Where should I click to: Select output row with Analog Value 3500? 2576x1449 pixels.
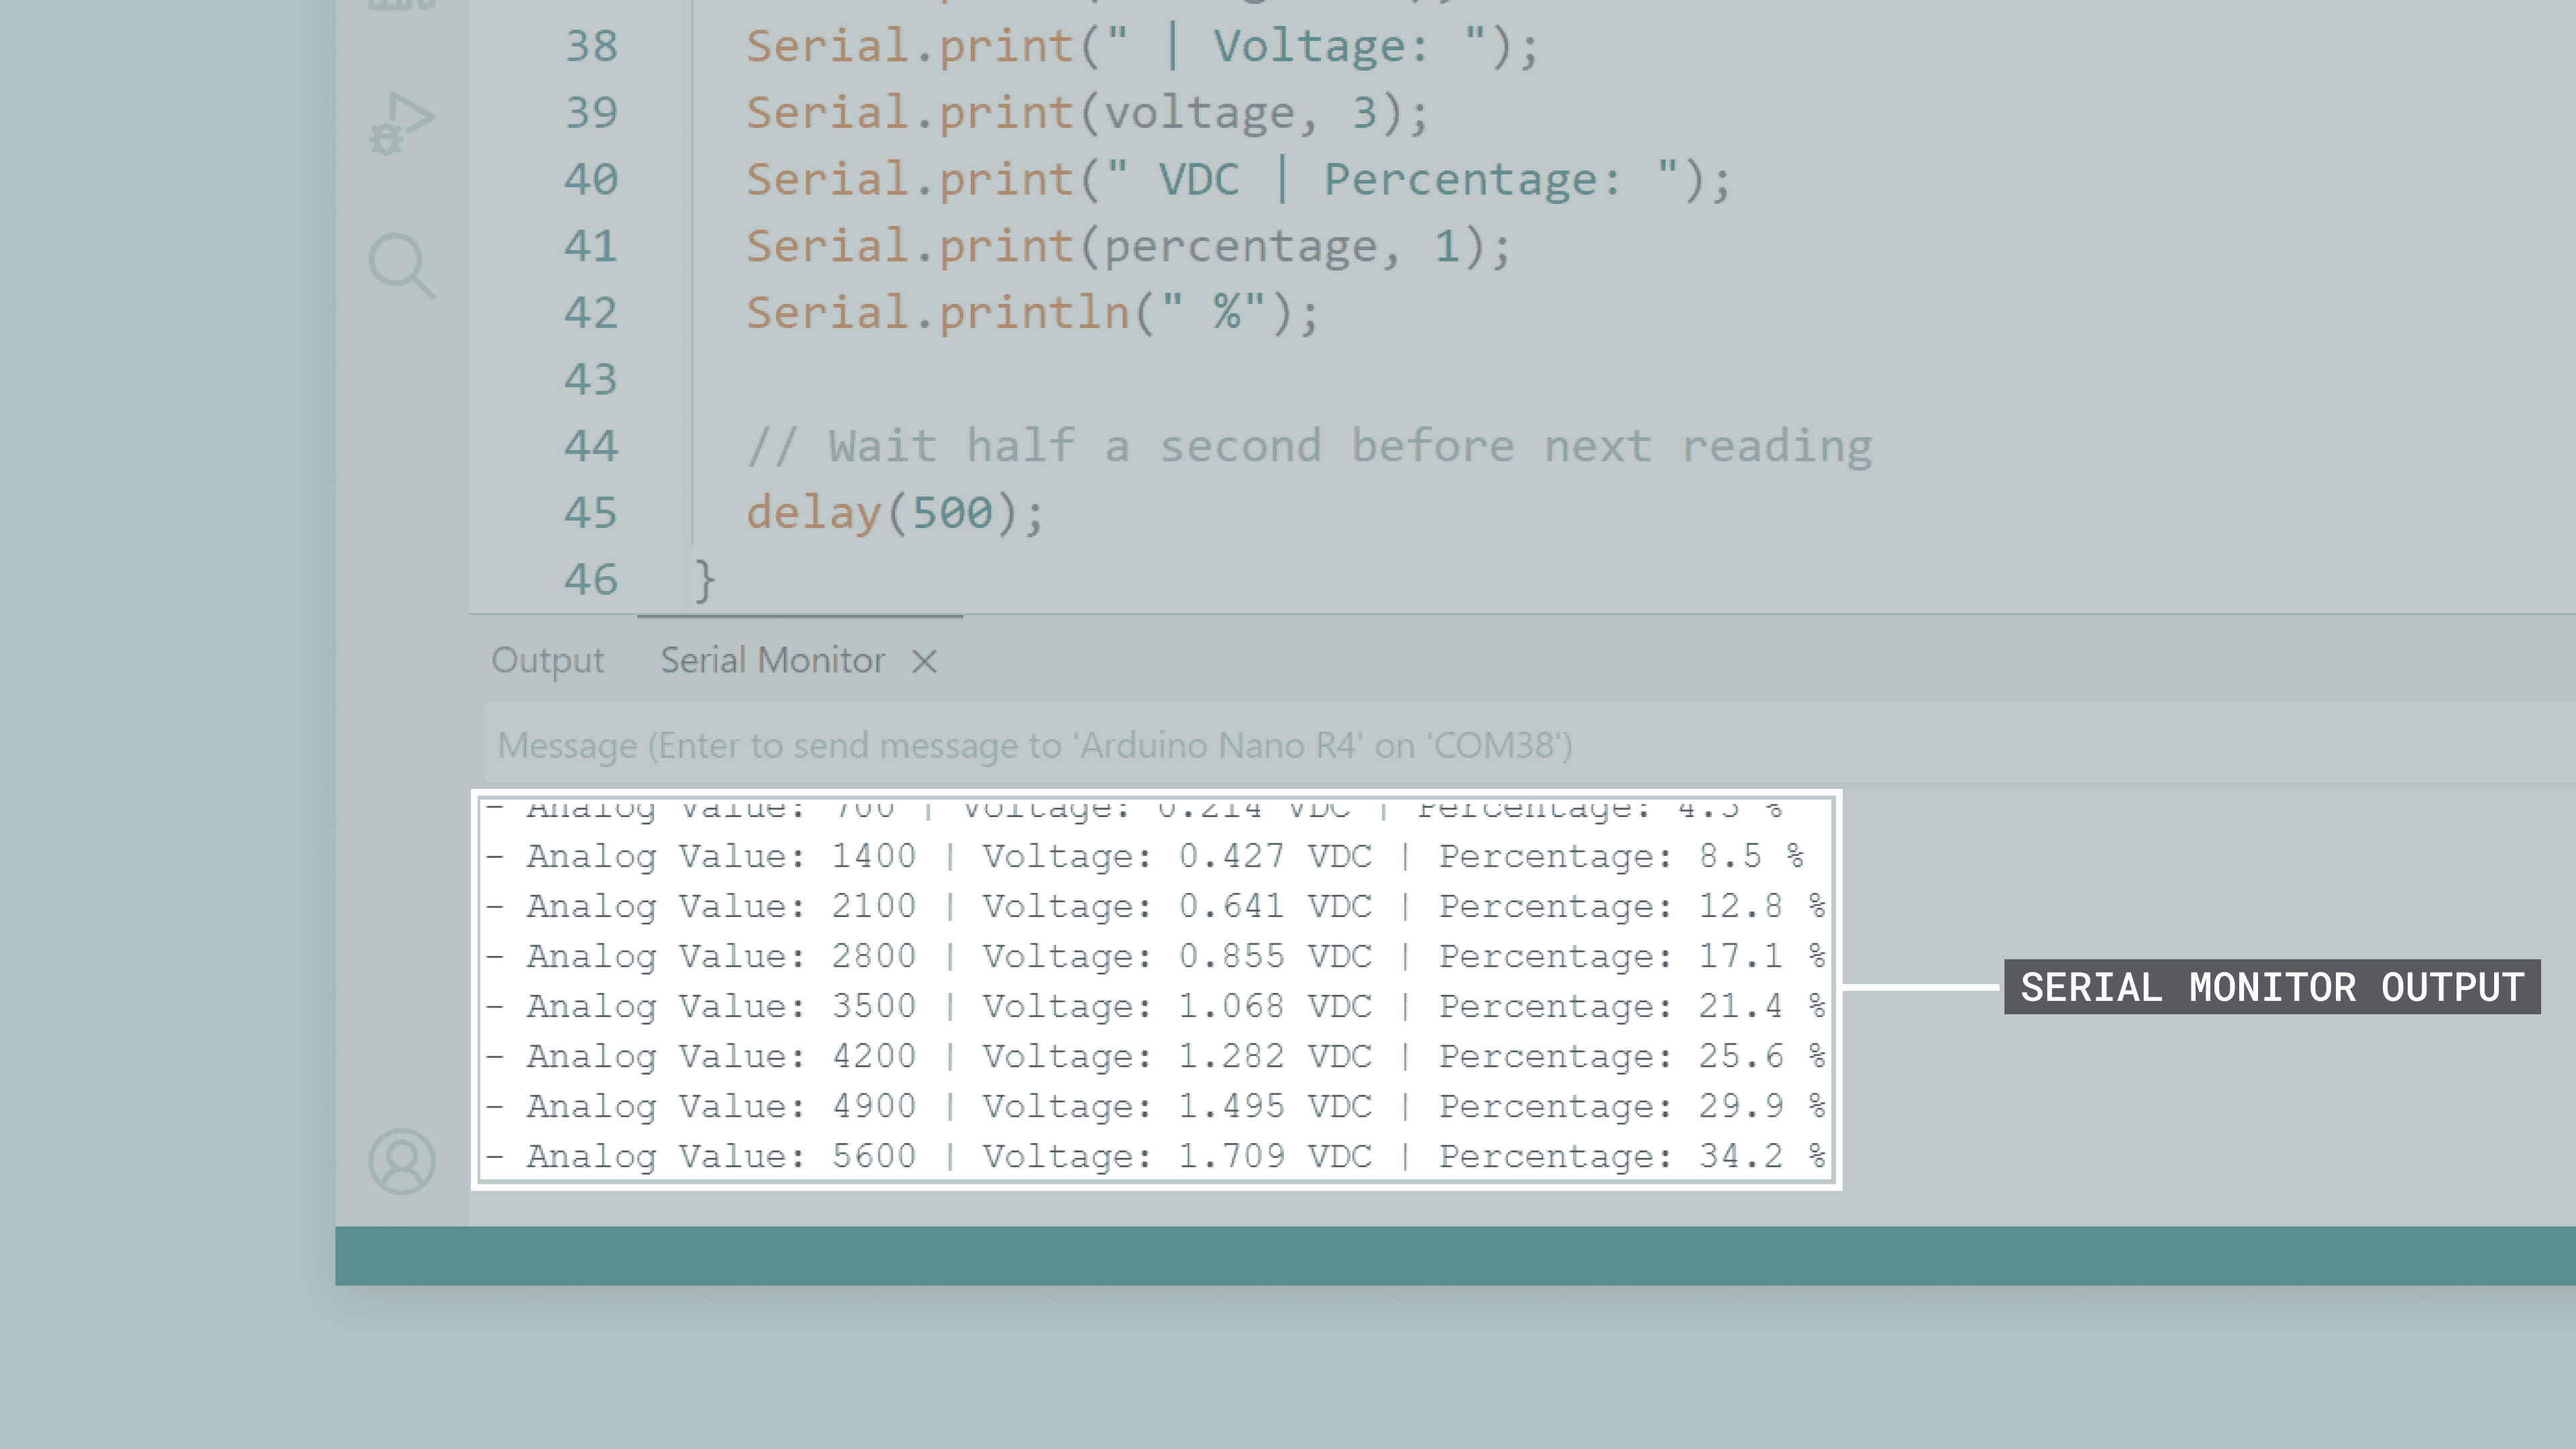pyautogui.click(x=1155, y=1006)
